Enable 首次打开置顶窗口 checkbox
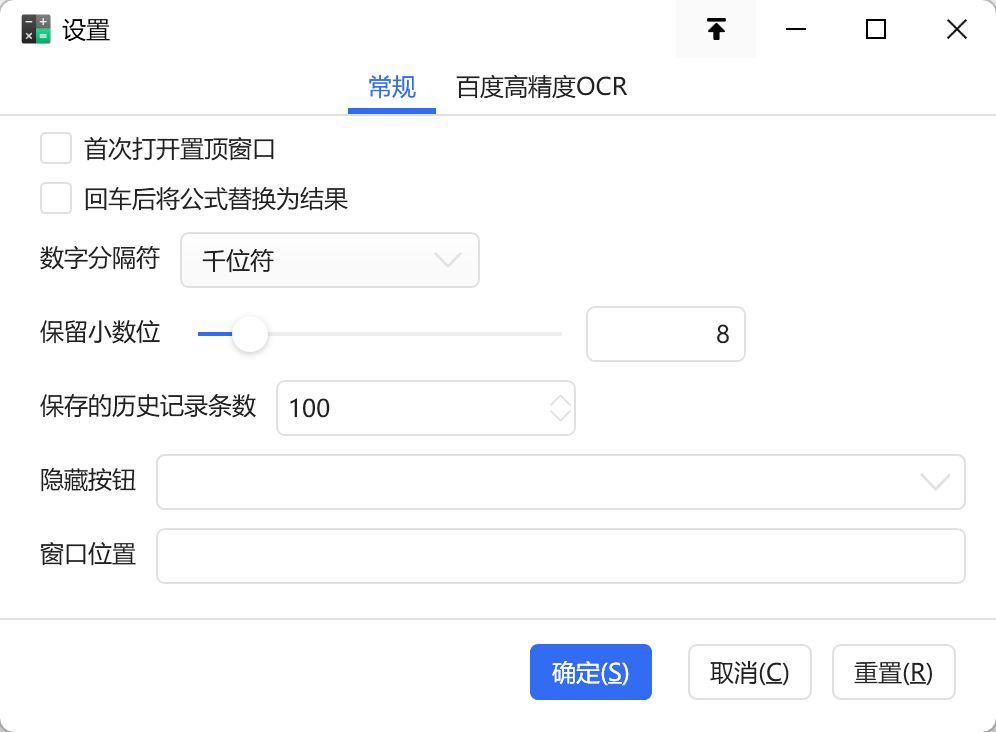Image resolution: width=996 pixels, height=732 pixels. [x=56, y=149]
